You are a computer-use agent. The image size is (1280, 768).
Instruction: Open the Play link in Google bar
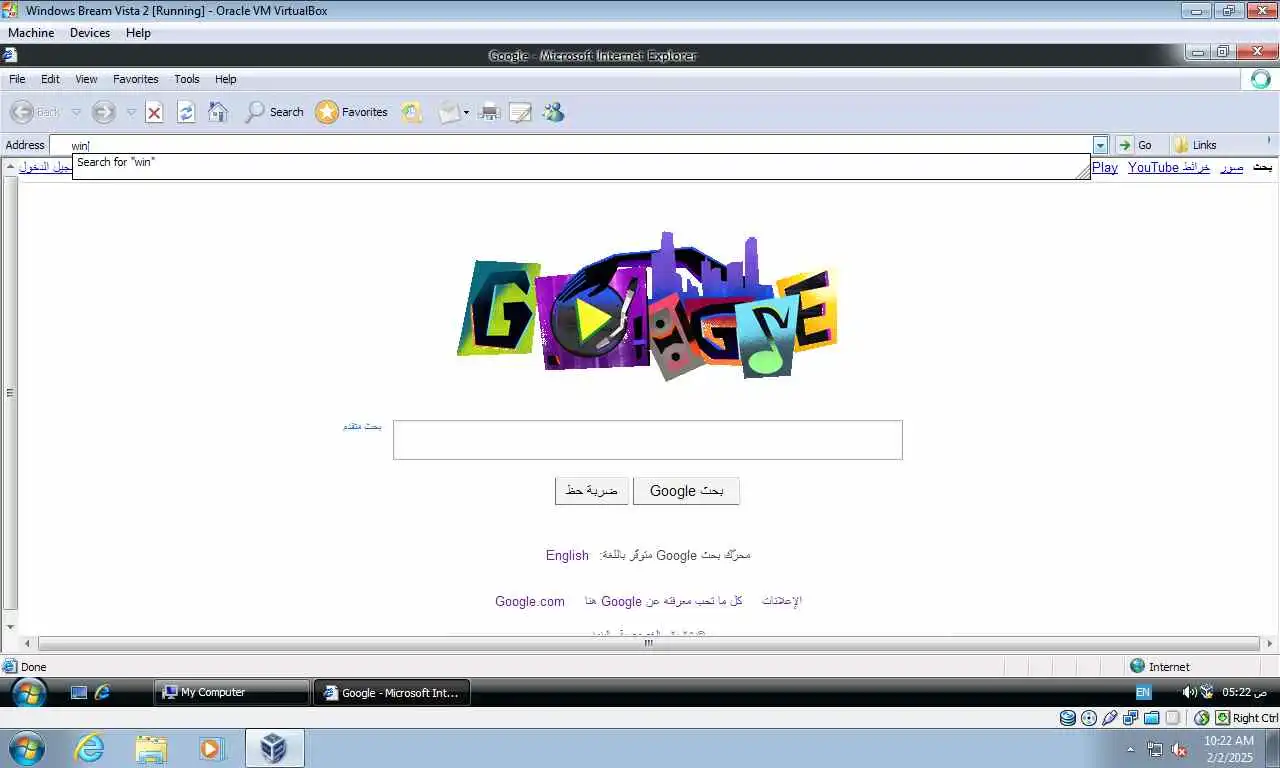click(1105, 167)
